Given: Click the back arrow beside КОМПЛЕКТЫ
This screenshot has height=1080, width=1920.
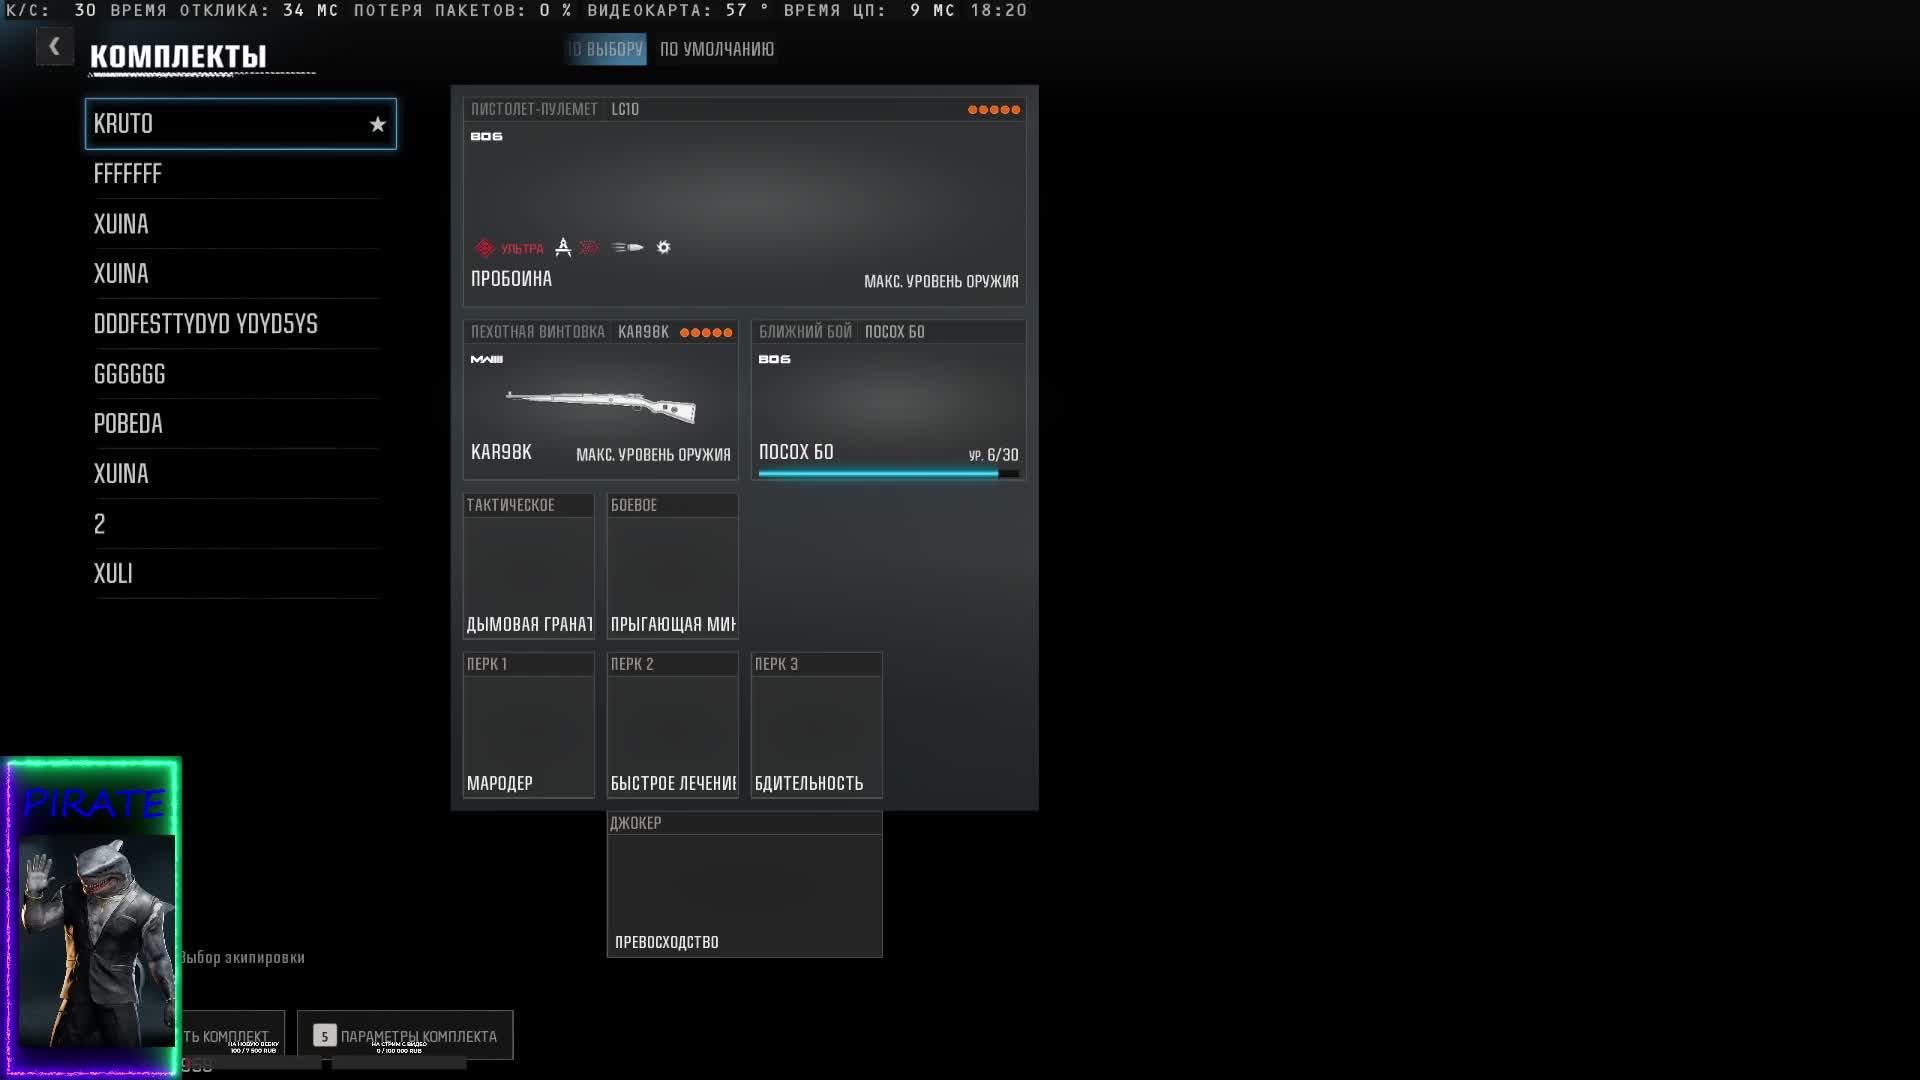Looking at the screenshot, I should tap(54, 46).
